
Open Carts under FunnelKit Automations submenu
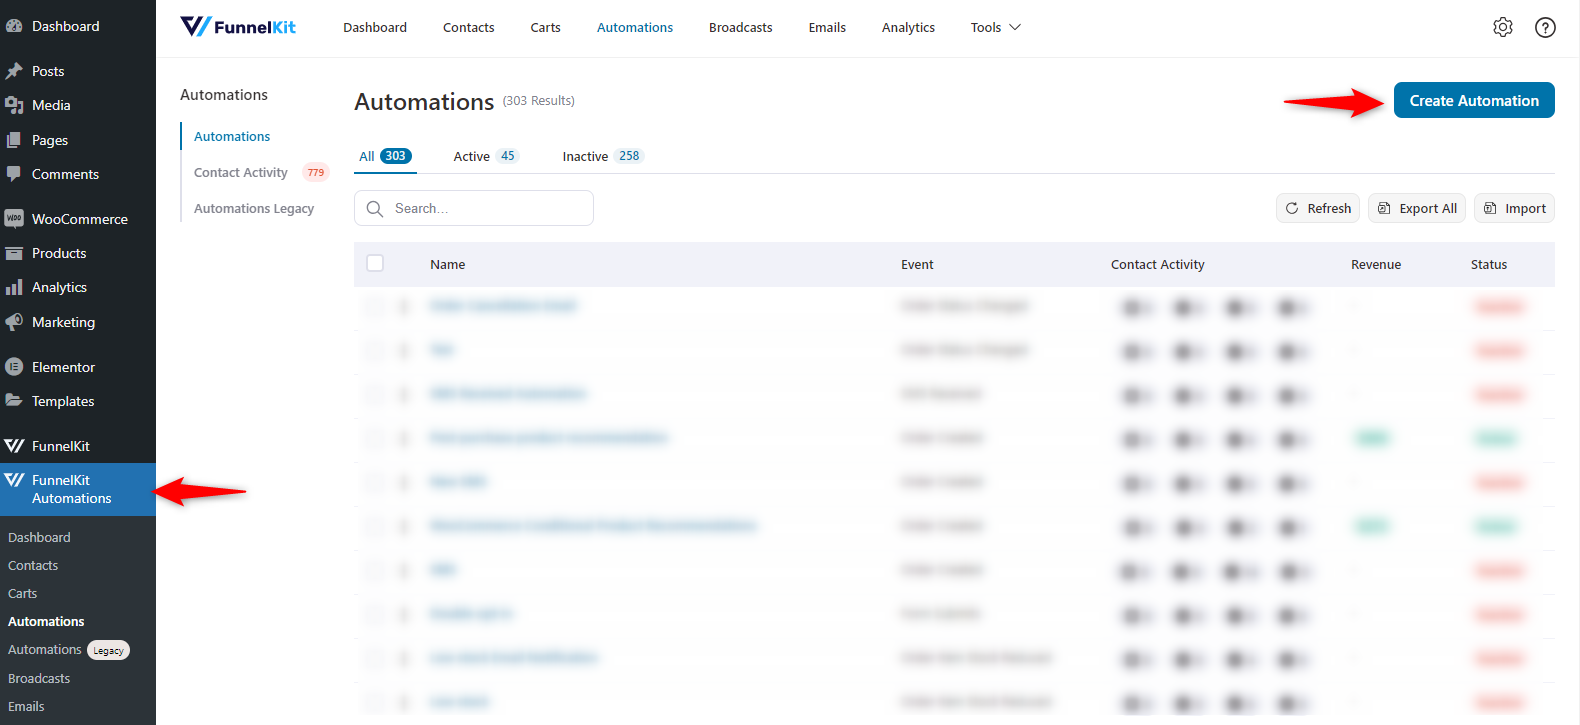[23, 593]
